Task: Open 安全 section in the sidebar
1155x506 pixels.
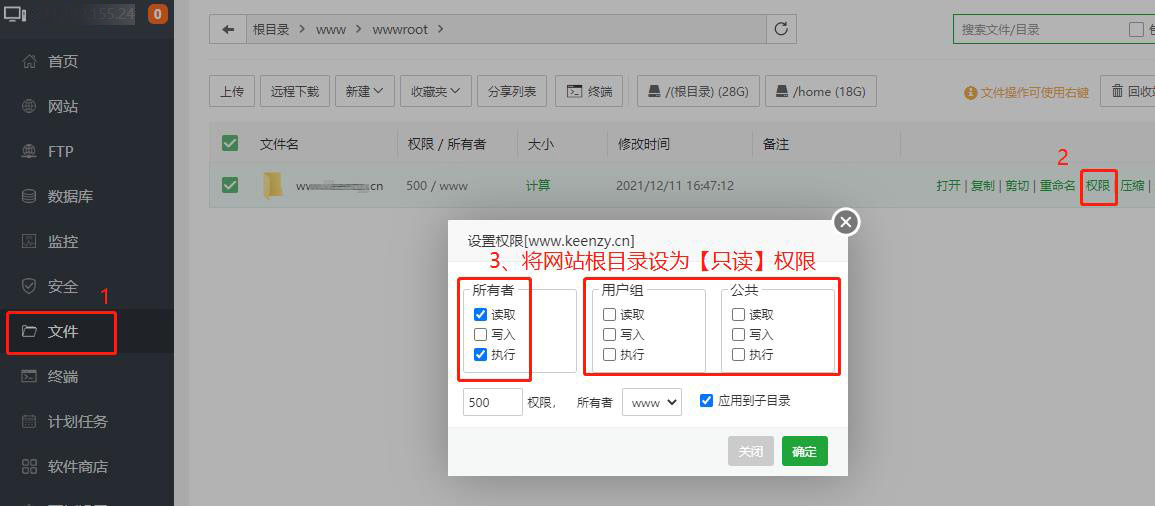Action: [62, 287]
